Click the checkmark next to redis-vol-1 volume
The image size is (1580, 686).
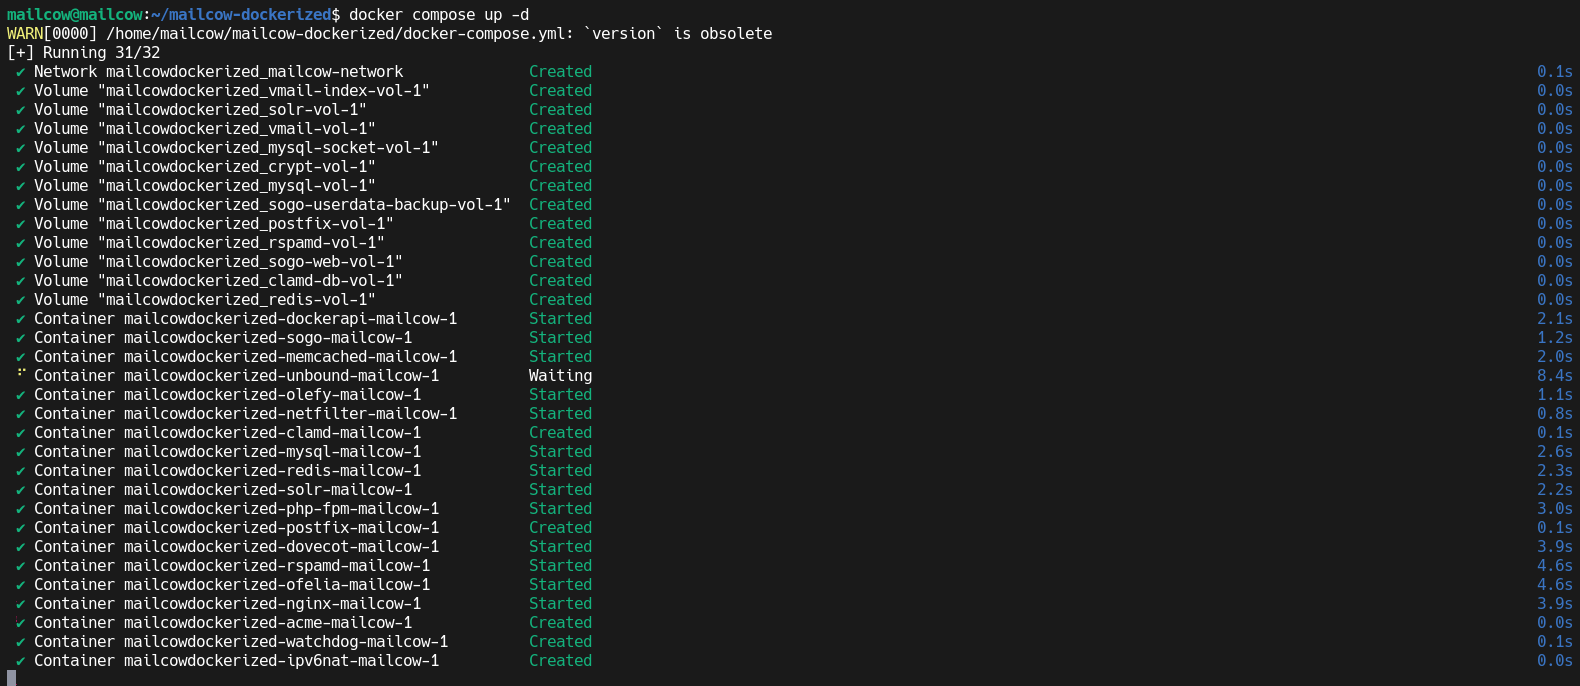click(x=21, y=300)
